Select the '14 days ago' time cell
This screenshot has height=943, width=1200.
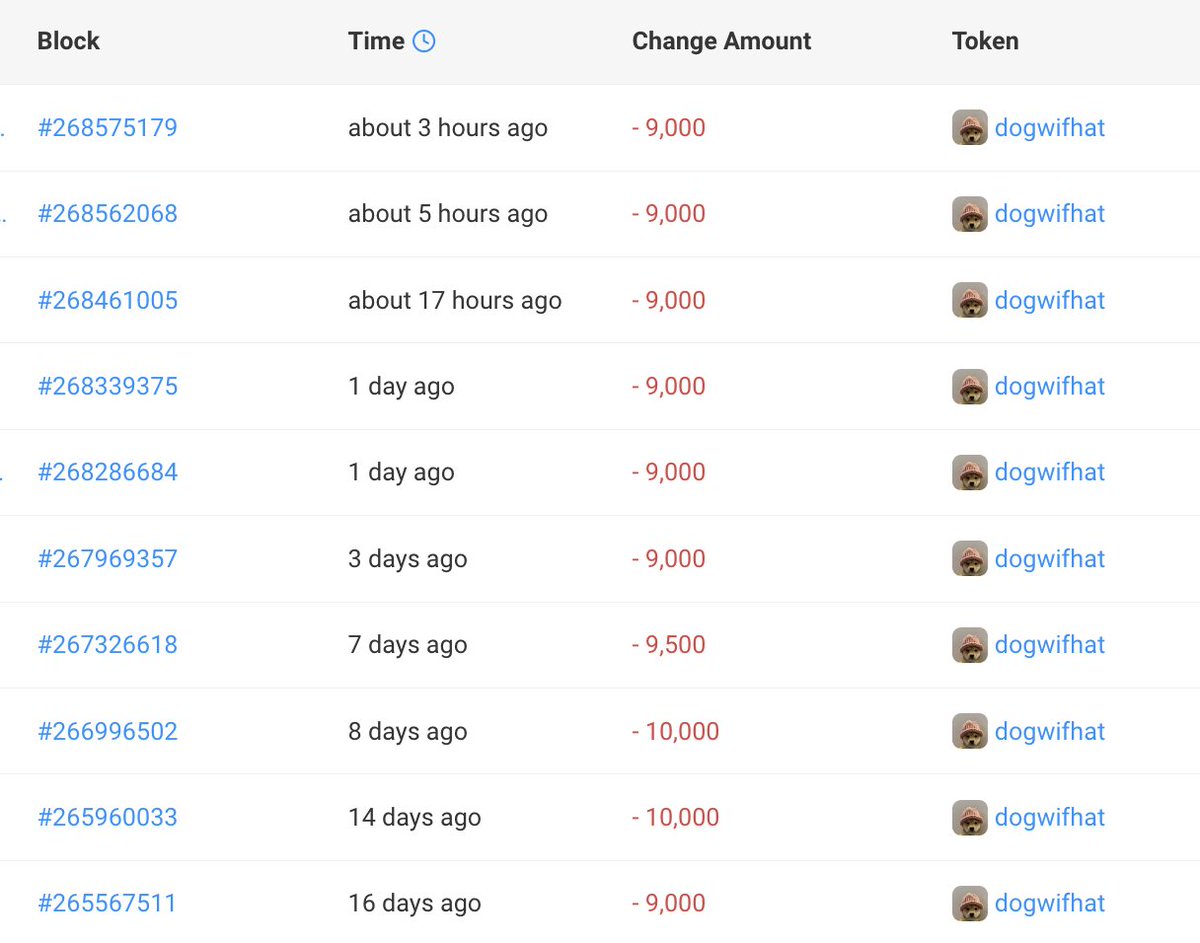tap(415, 817)
